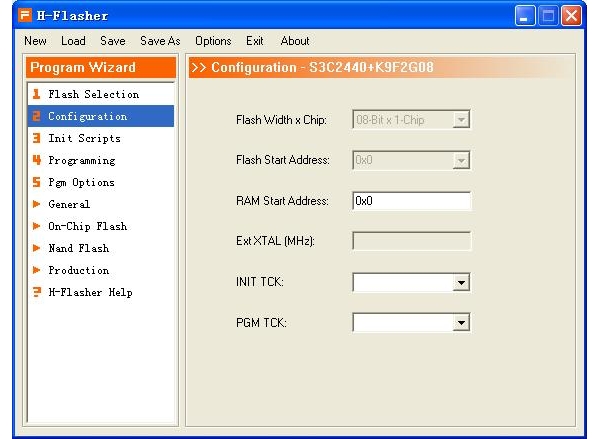
Task: Click the RAM Start Address input field
Action: [x=411, y=201]
